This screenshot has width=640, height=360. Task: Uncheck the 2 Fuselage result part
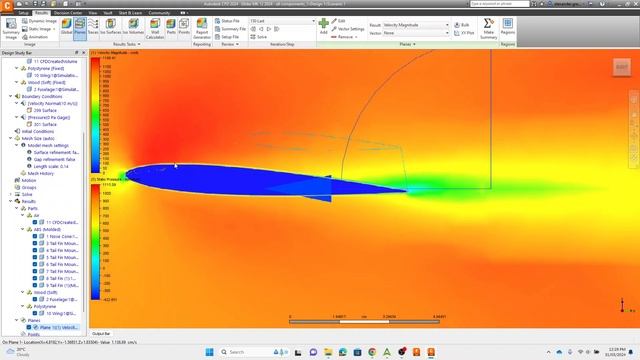click(x=35, y=299)
